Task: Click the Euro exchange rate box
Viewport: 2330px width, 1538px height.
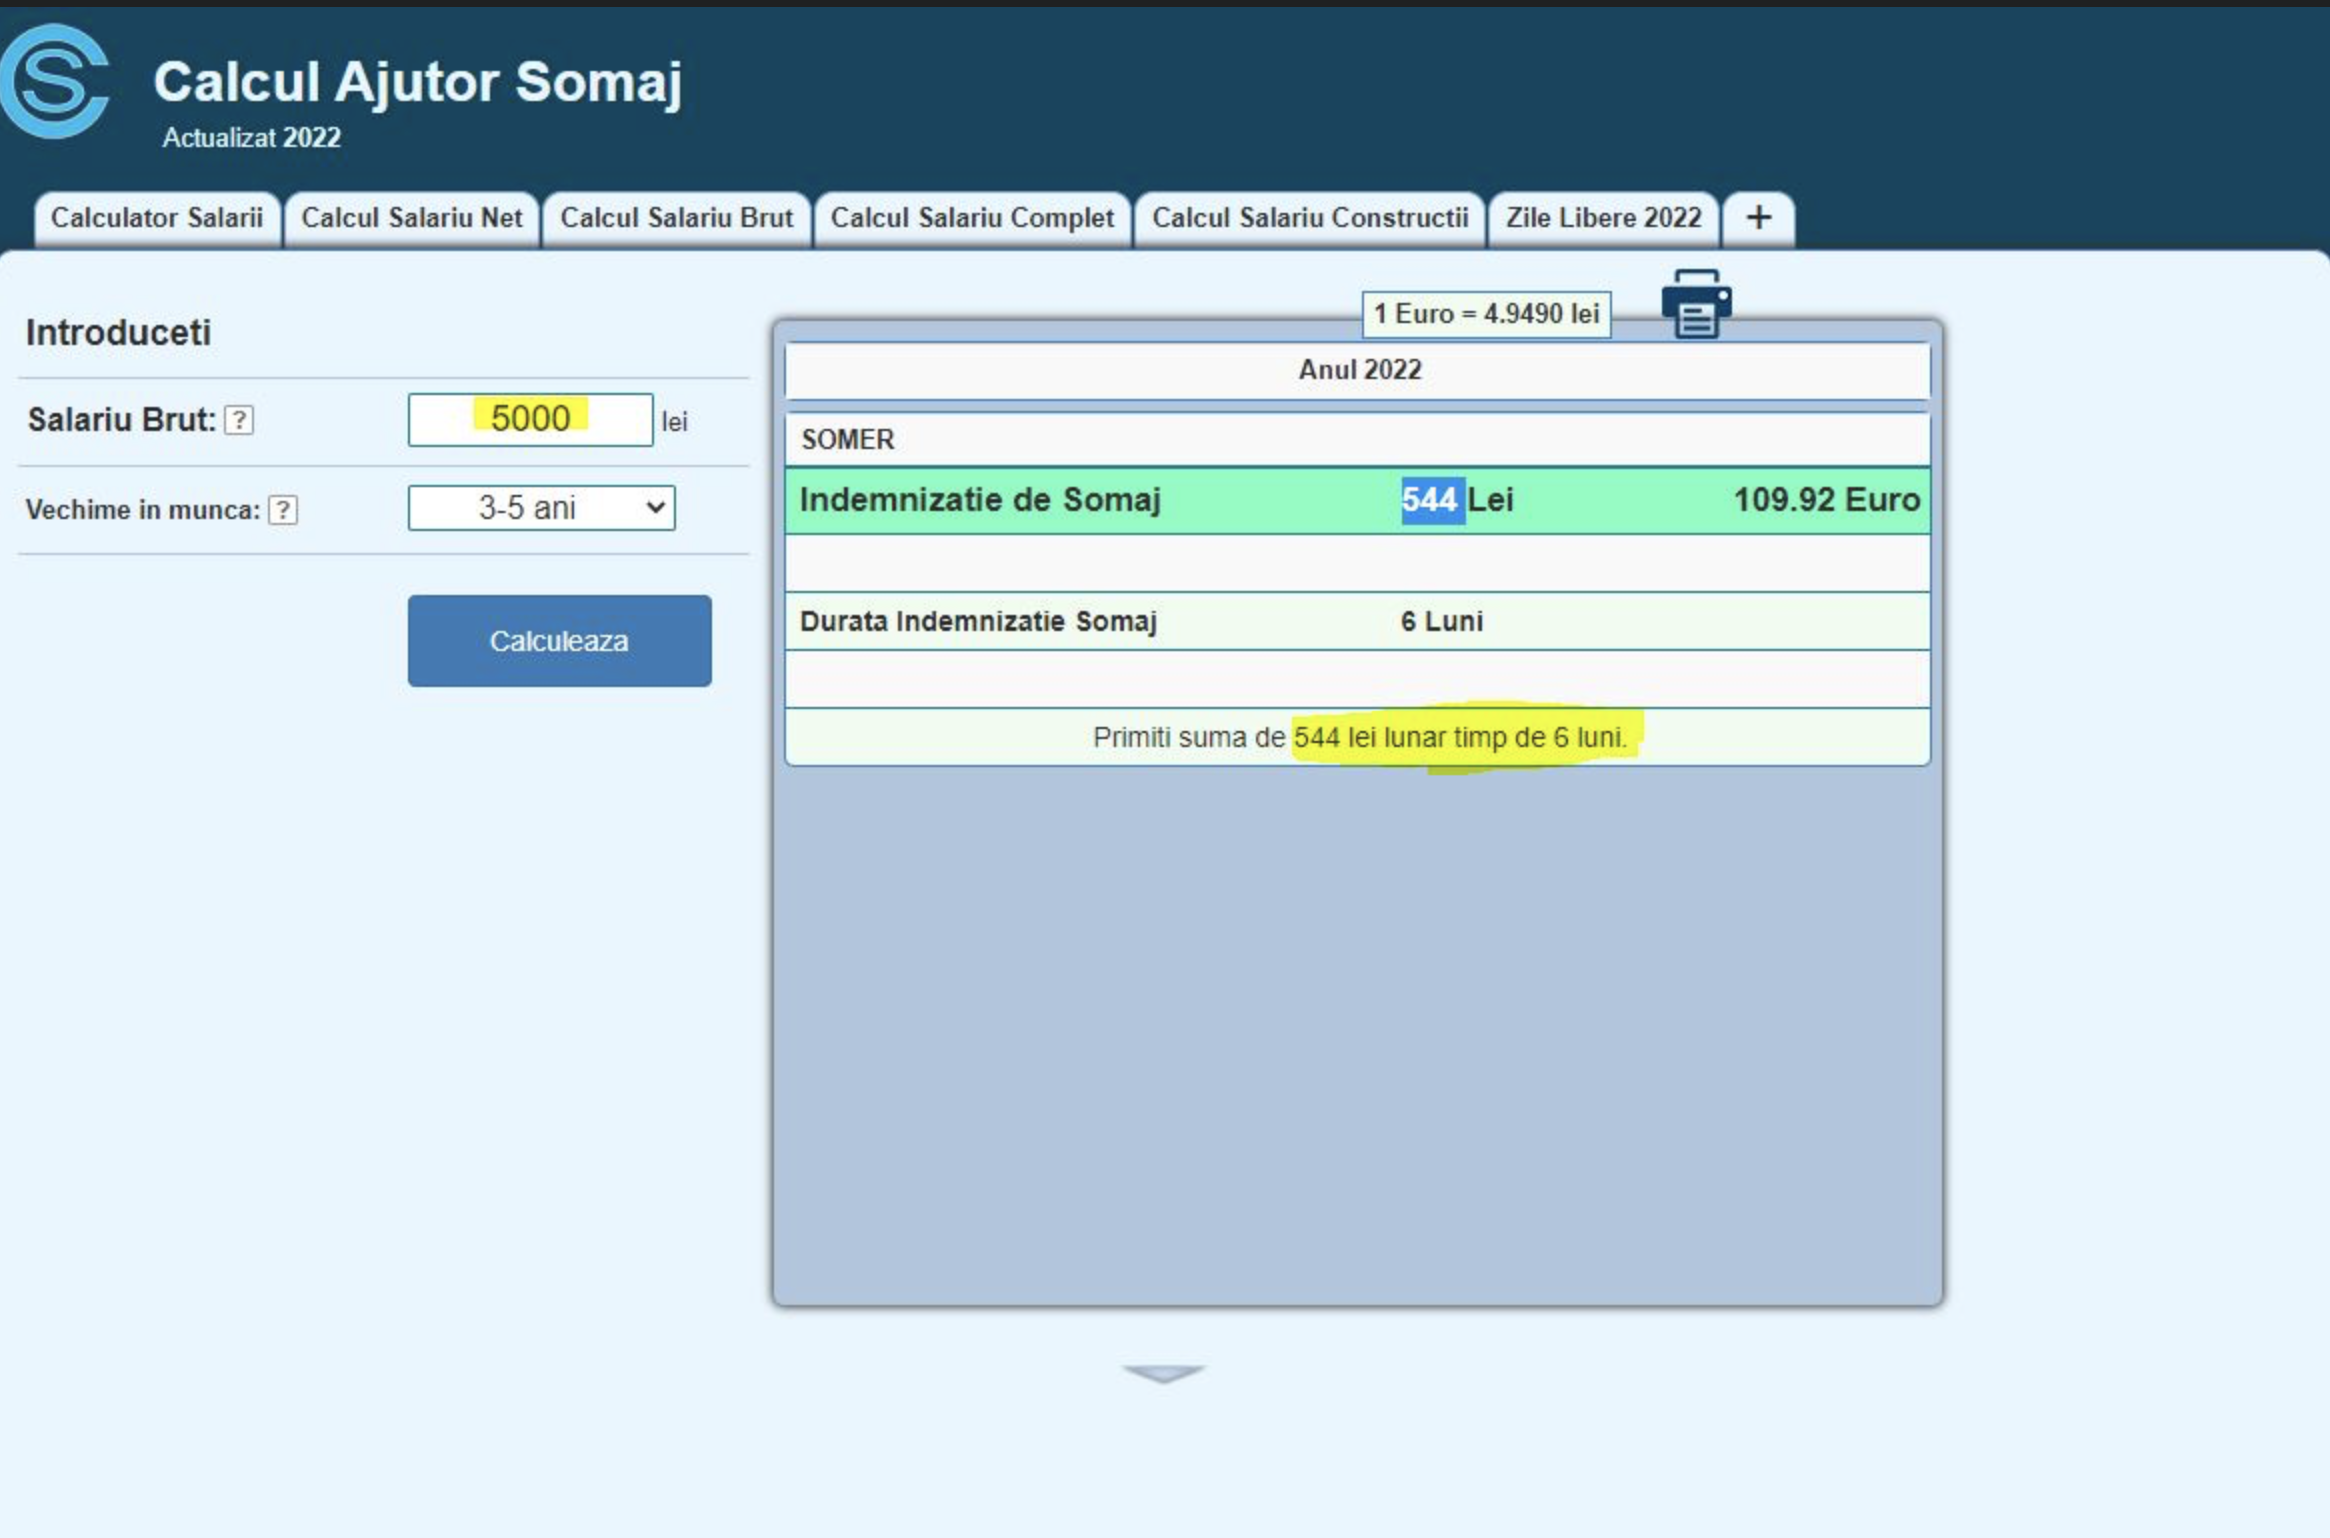Action: pos(1486,314)
